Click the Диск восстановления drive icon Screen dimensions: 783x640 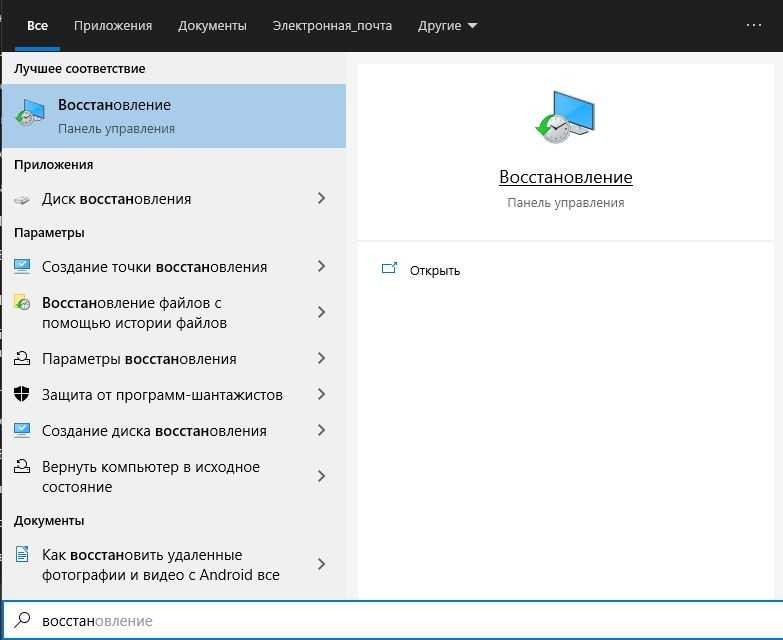tap(22, 200)
